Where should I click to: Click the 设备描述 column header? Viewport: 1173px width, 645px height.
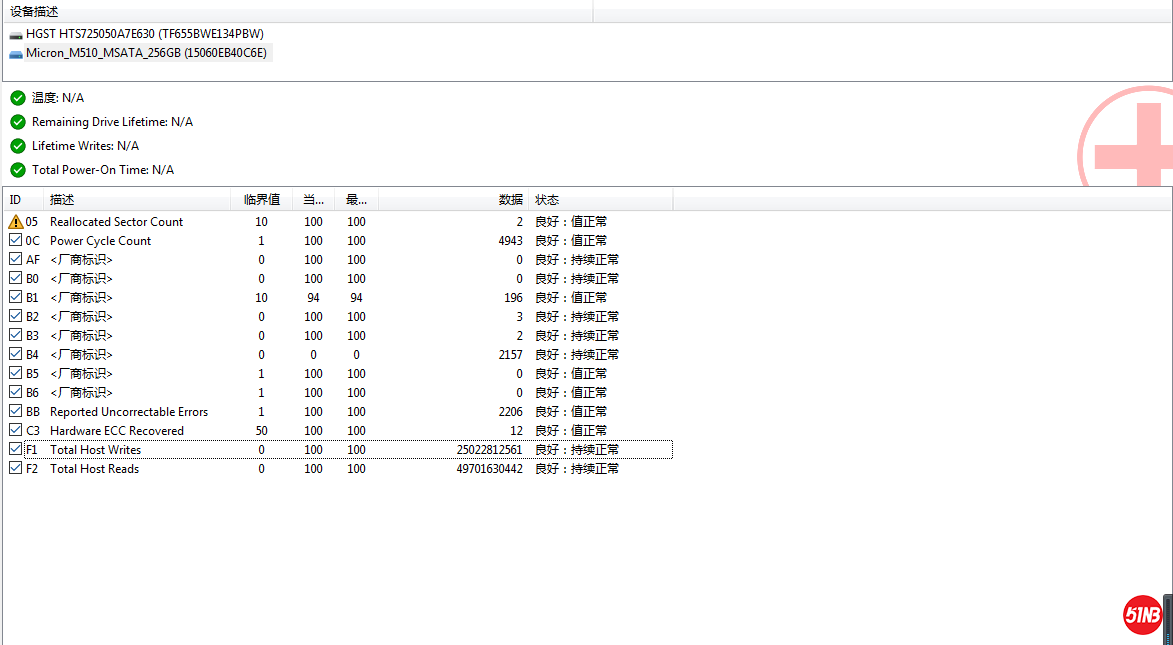coord(298,13)
